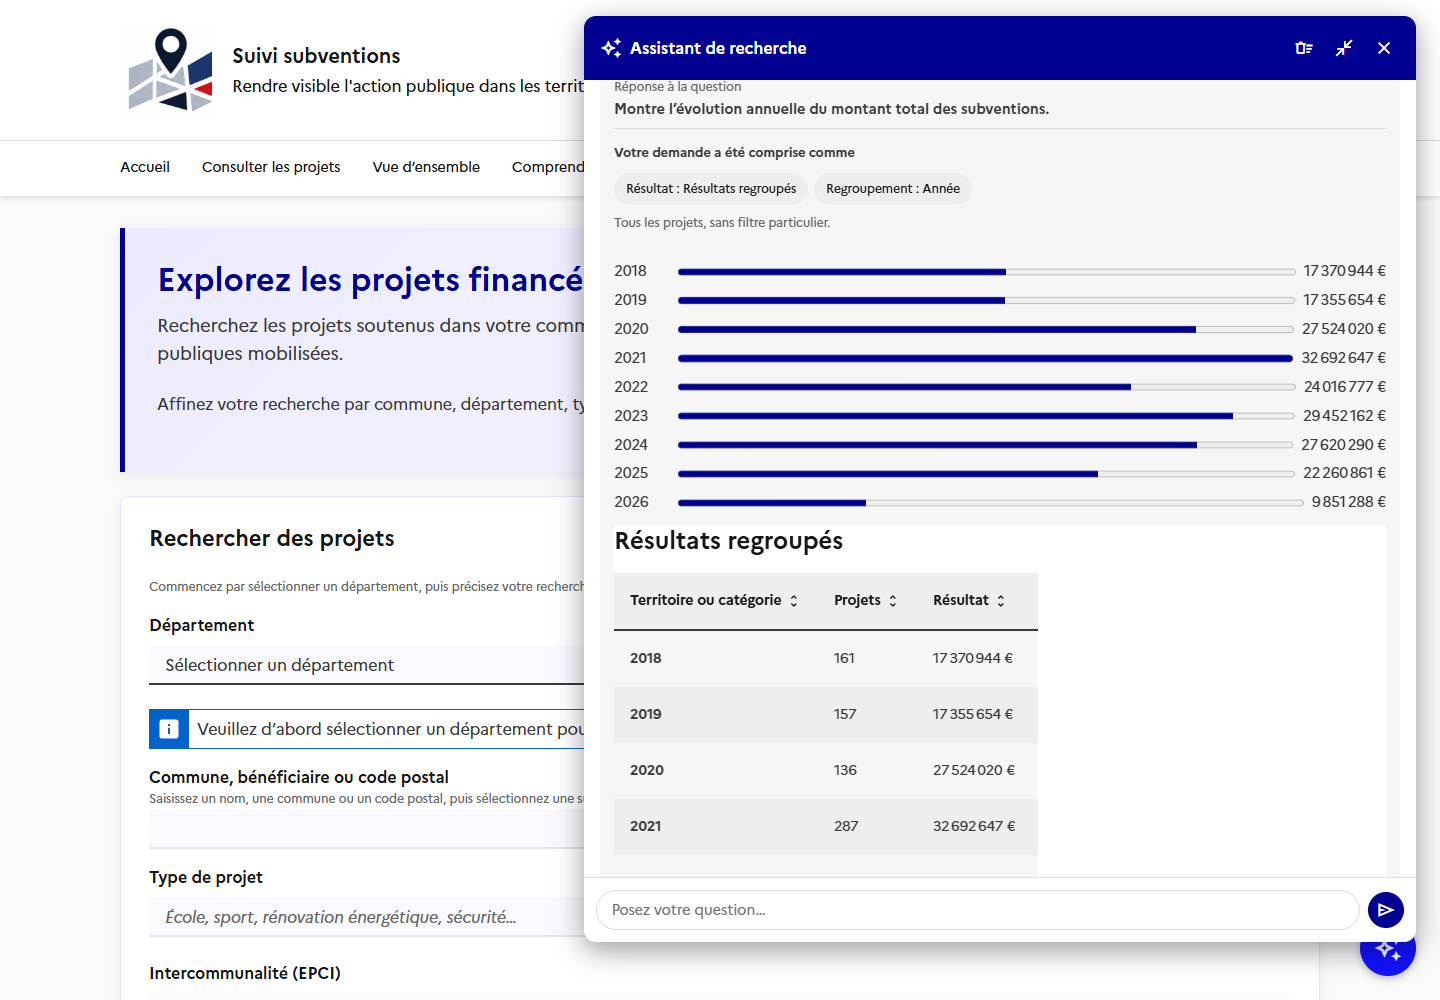Click the 24 016 777 € chart value
Viewport: 1440px width, 1000px height.
[1344, 387]
